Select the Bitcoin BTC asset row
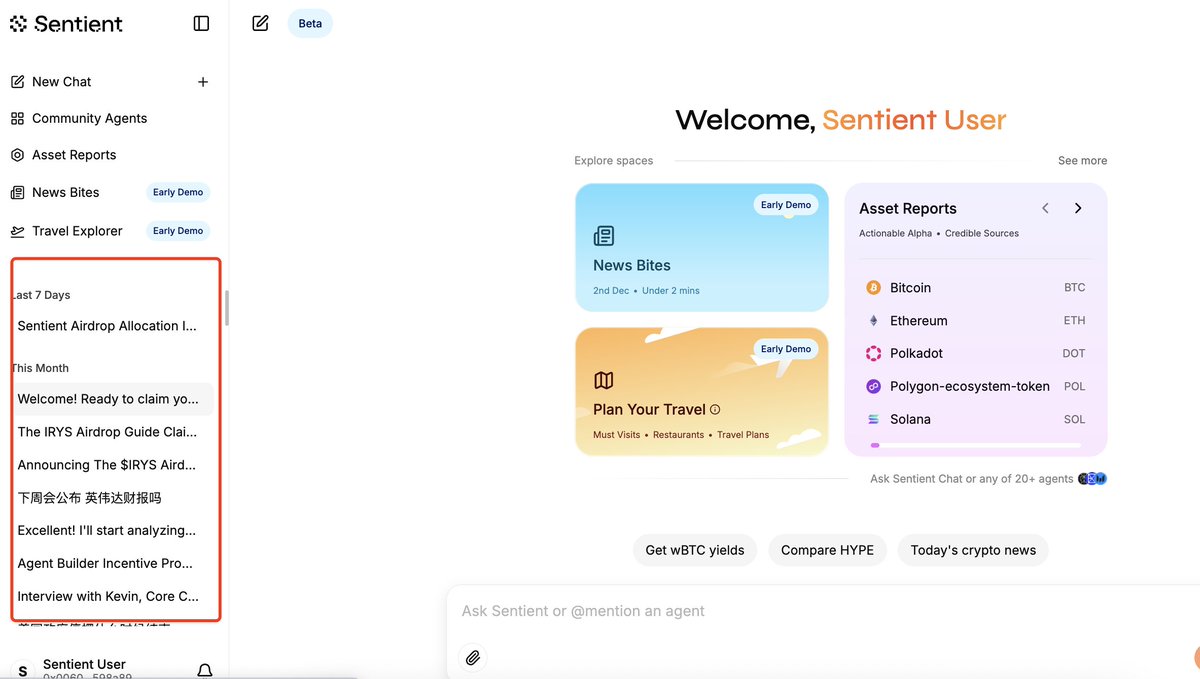1200x679 pixels. (x=975, y=287)
